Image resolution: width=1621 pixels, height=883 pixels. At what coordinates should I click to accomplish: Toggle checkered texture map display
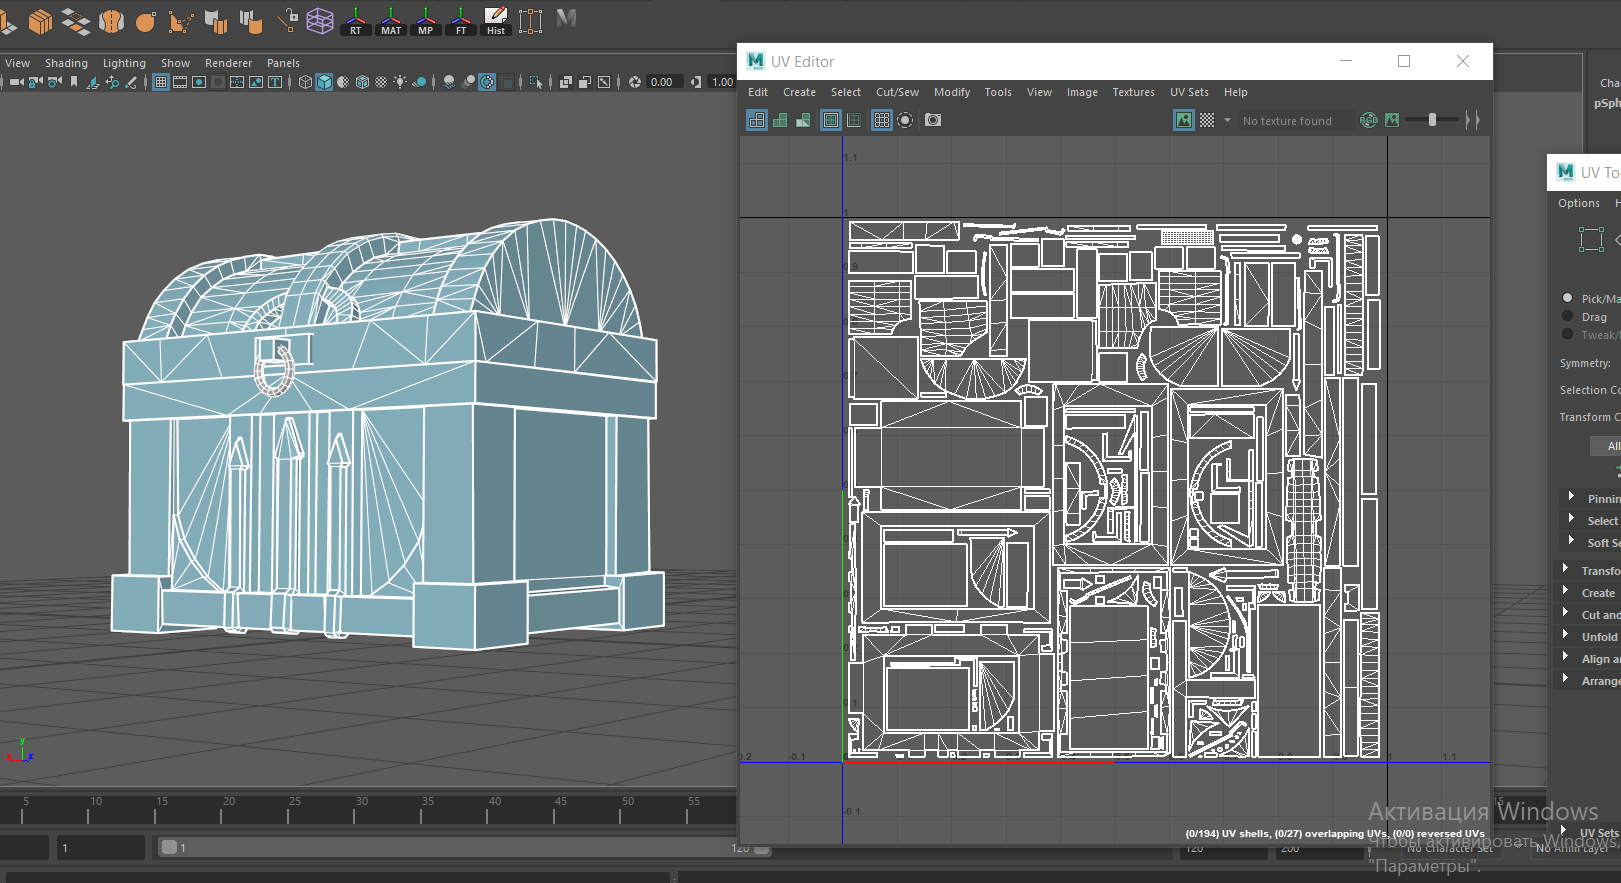point(1207,120)
